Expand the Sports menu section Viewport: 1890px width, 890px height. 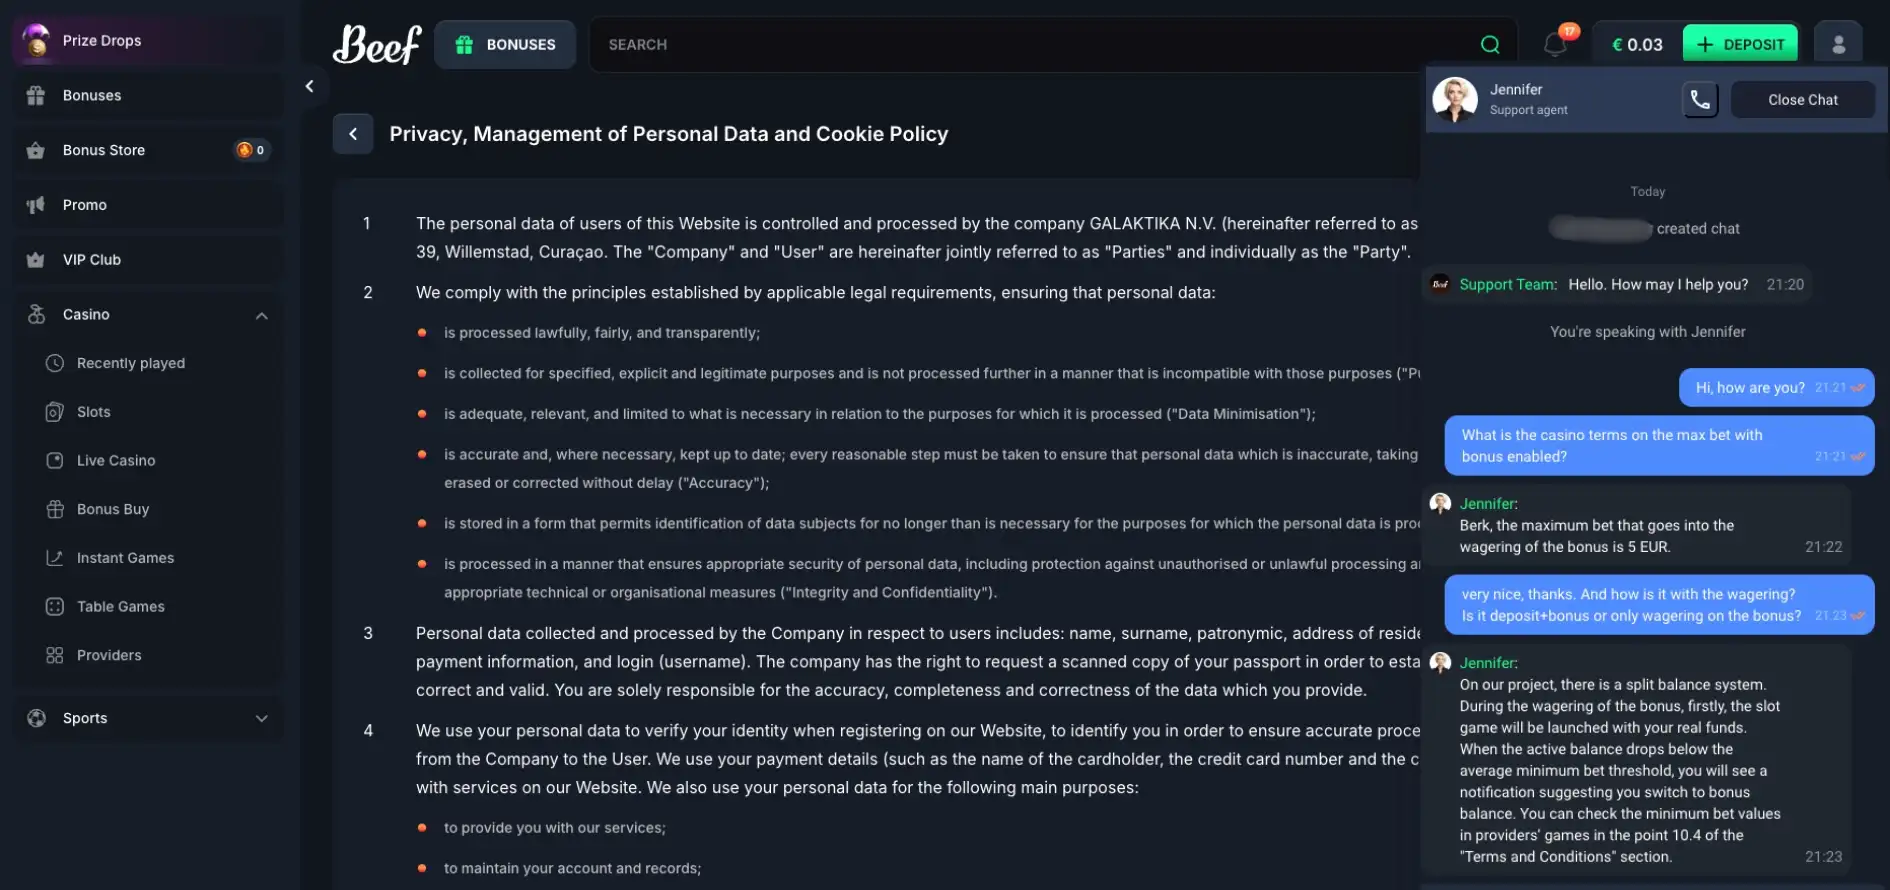pos(262,718)
